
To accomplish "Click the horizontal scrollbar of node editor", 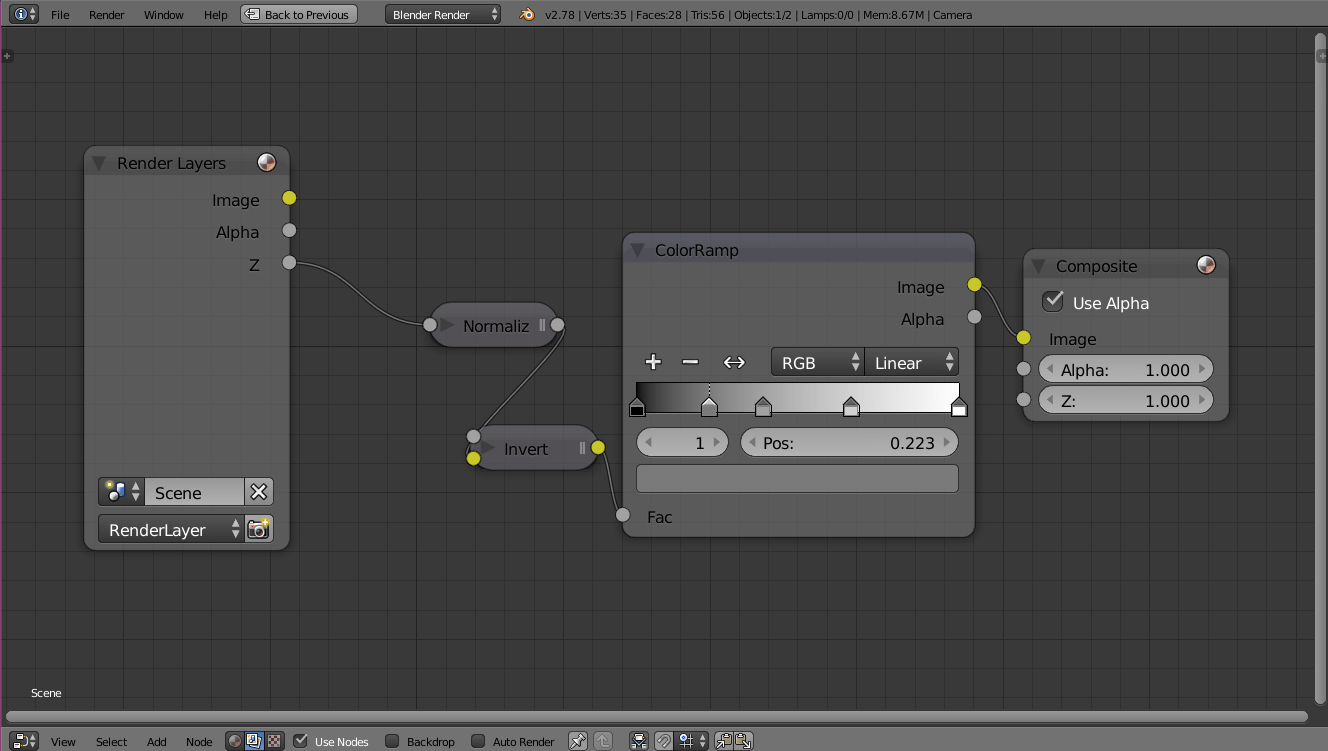I will (657, 716).
